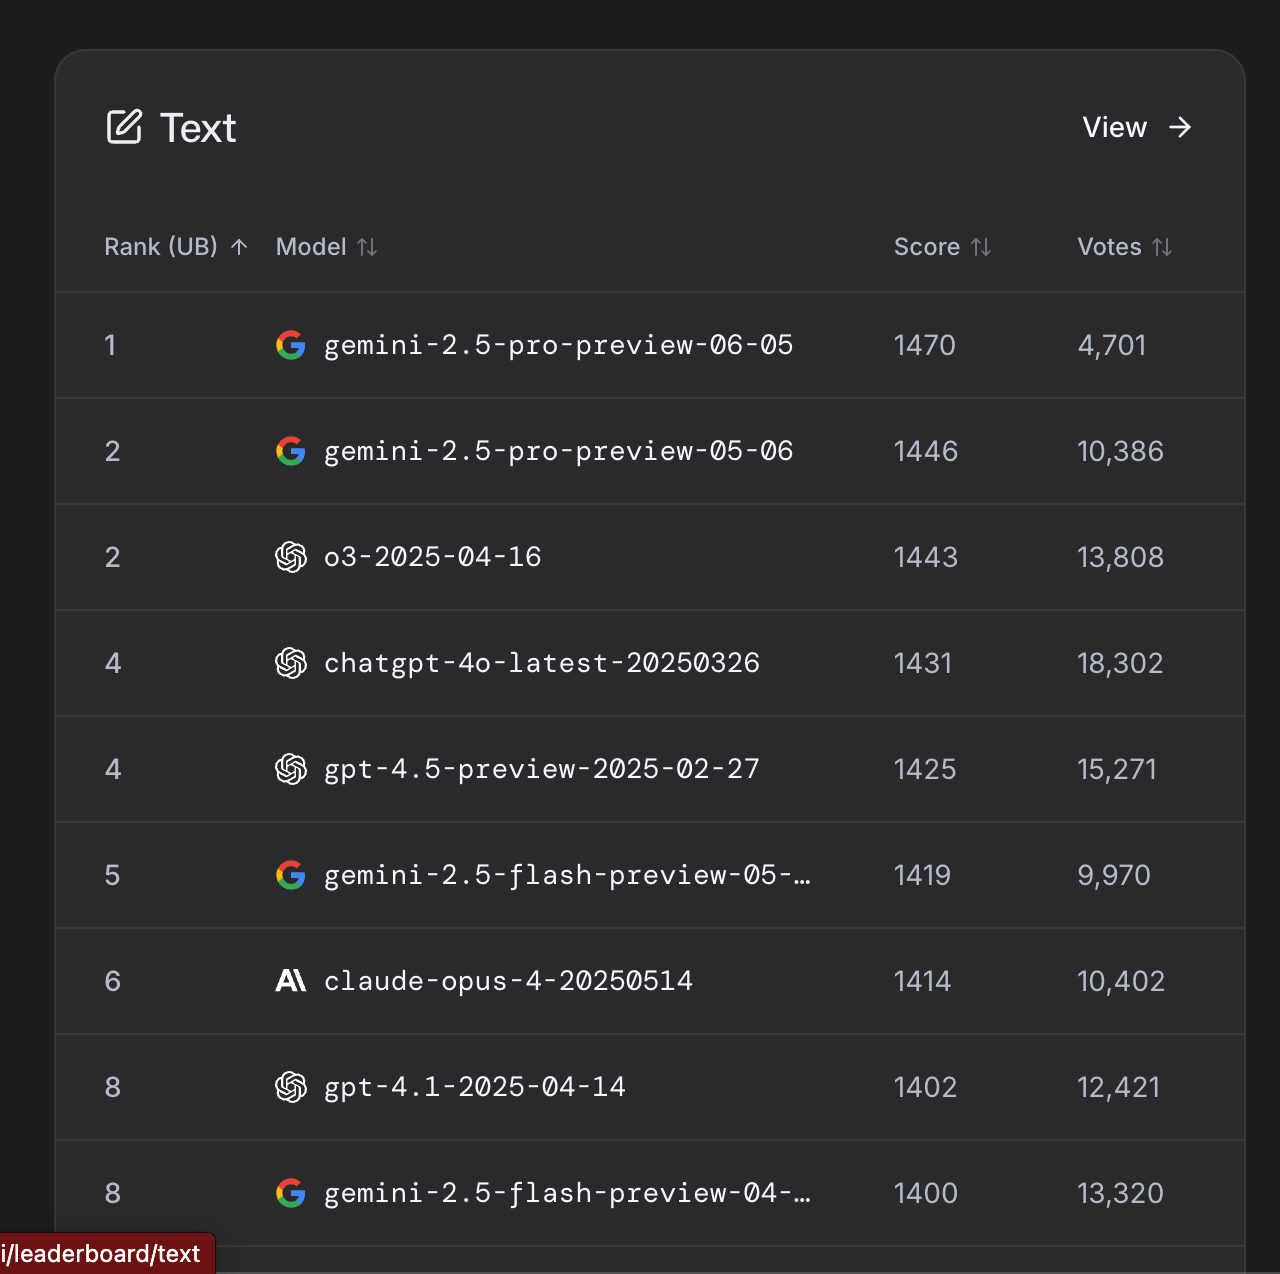Image resolution: width=1280 pixels, height=1274 pixels.
Task: Sort by Rank (UB) column arrow
Action: pos(239,247)
